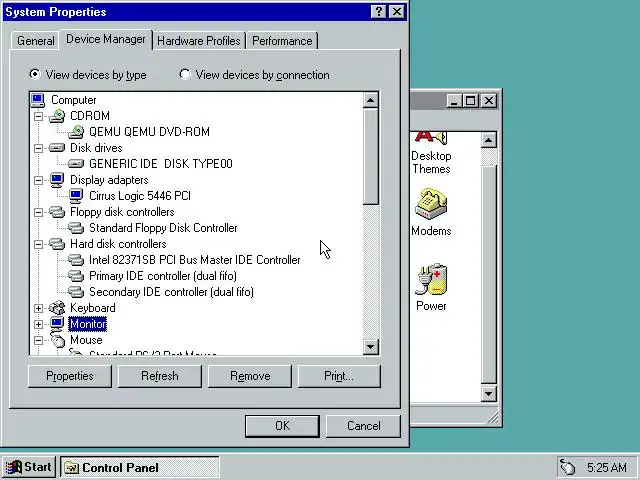
Task: Click the Control Panel window scrollbar thumb
Action: pos(489,274)
